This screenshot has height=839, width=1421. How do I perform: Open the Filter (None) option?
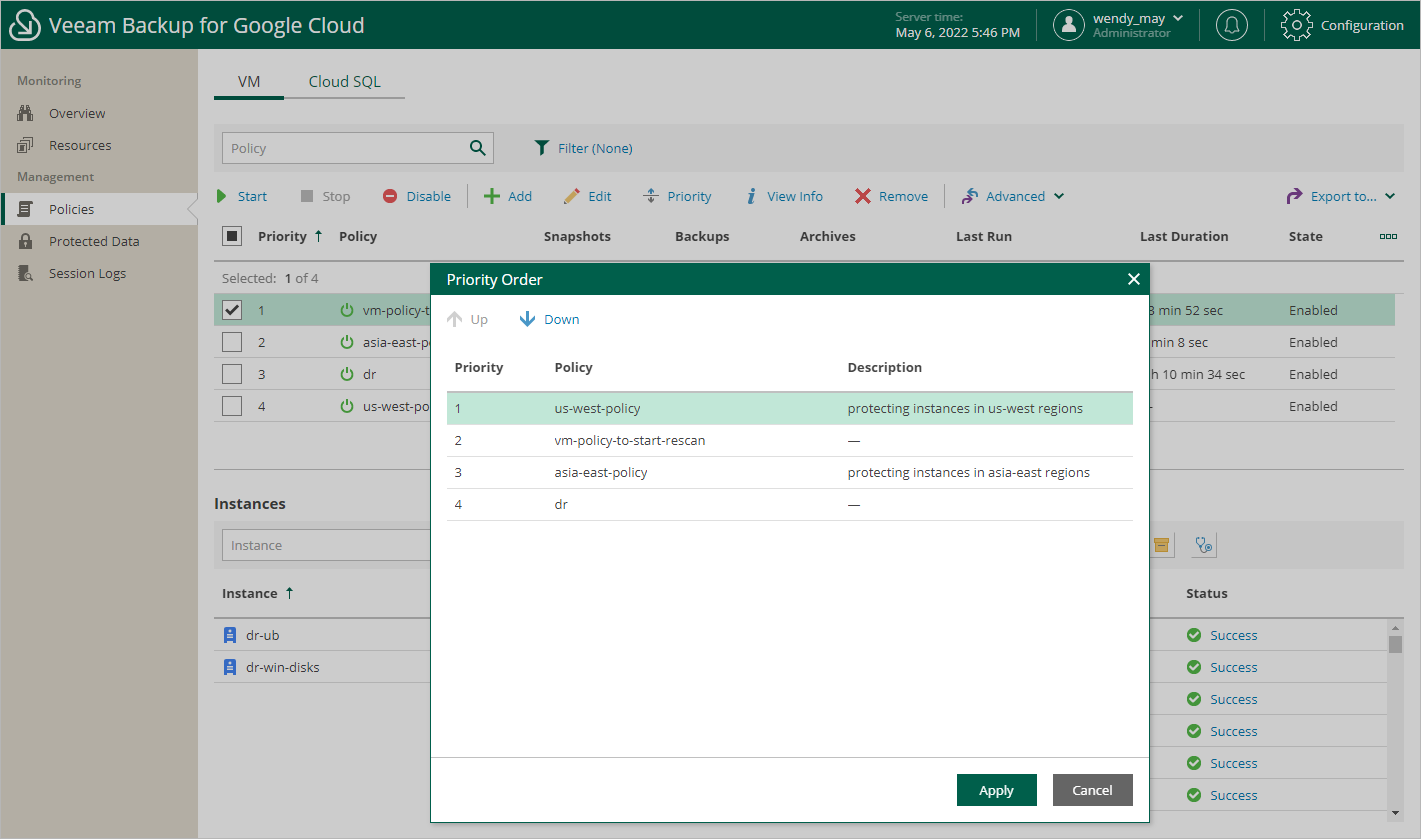[x=584, y=148]
